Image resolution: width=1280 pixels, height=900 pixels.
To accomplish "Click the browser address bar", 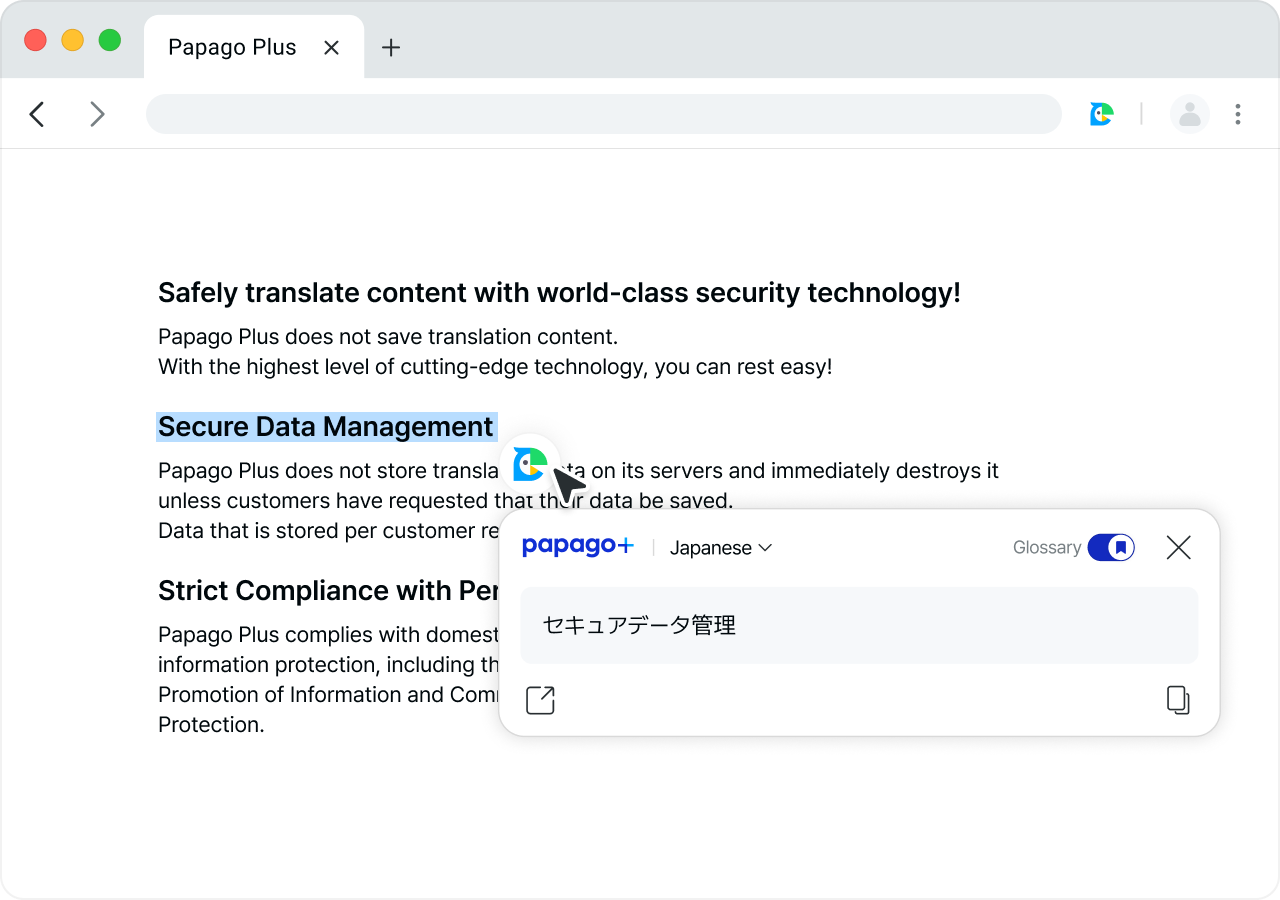I will coord(603,114).
